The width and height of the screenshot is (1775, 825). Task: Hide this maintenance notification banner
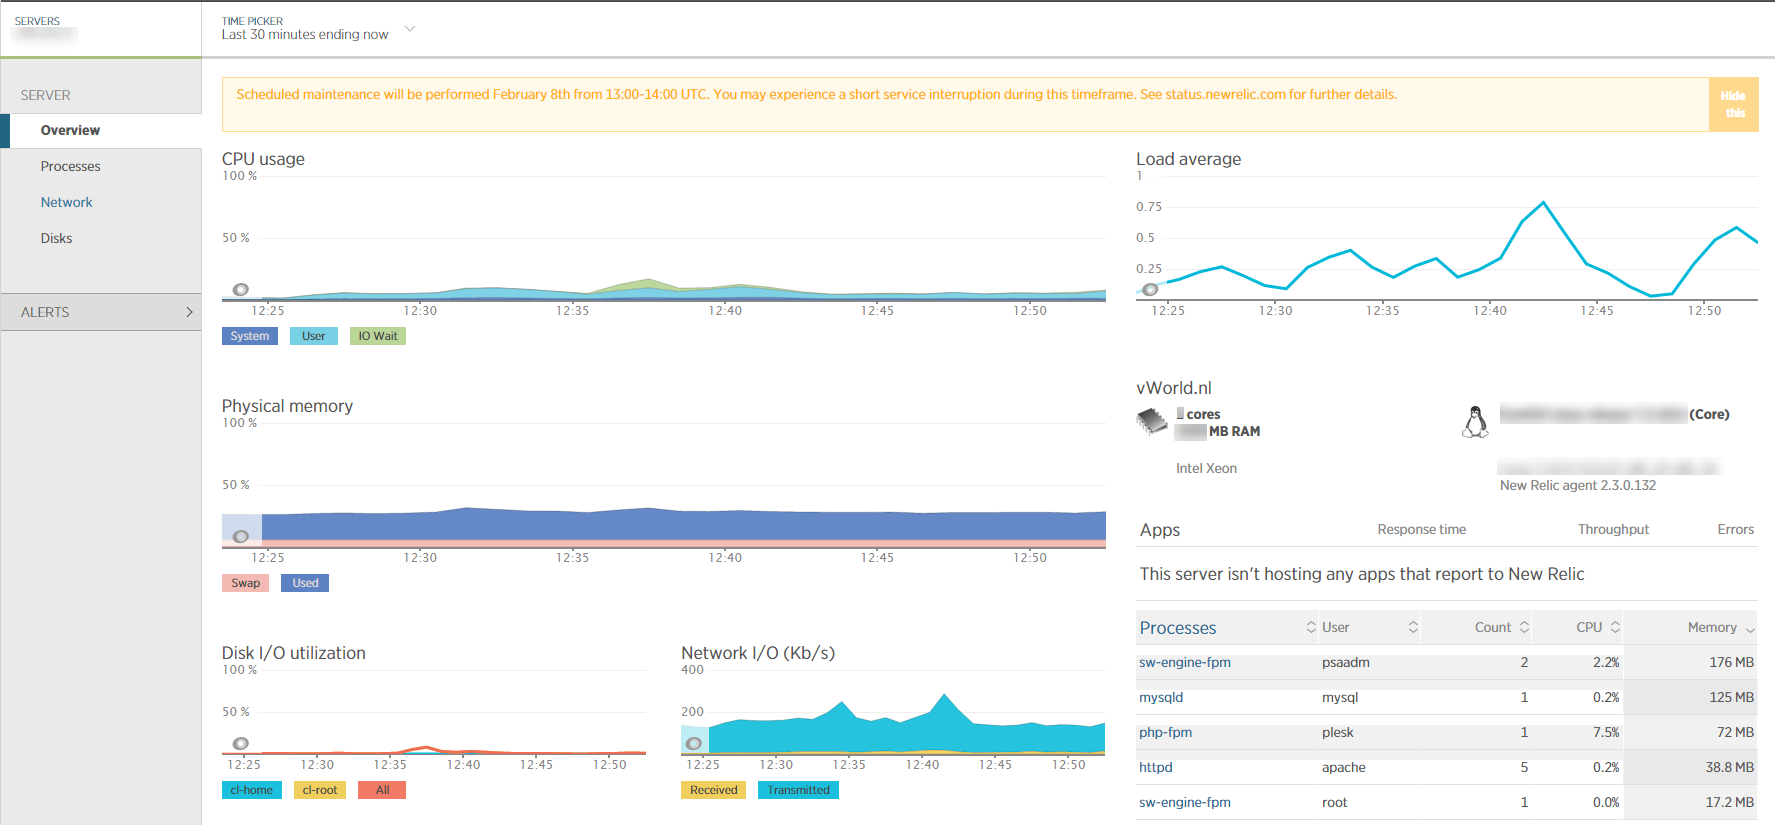click(x=1733, y=104)
